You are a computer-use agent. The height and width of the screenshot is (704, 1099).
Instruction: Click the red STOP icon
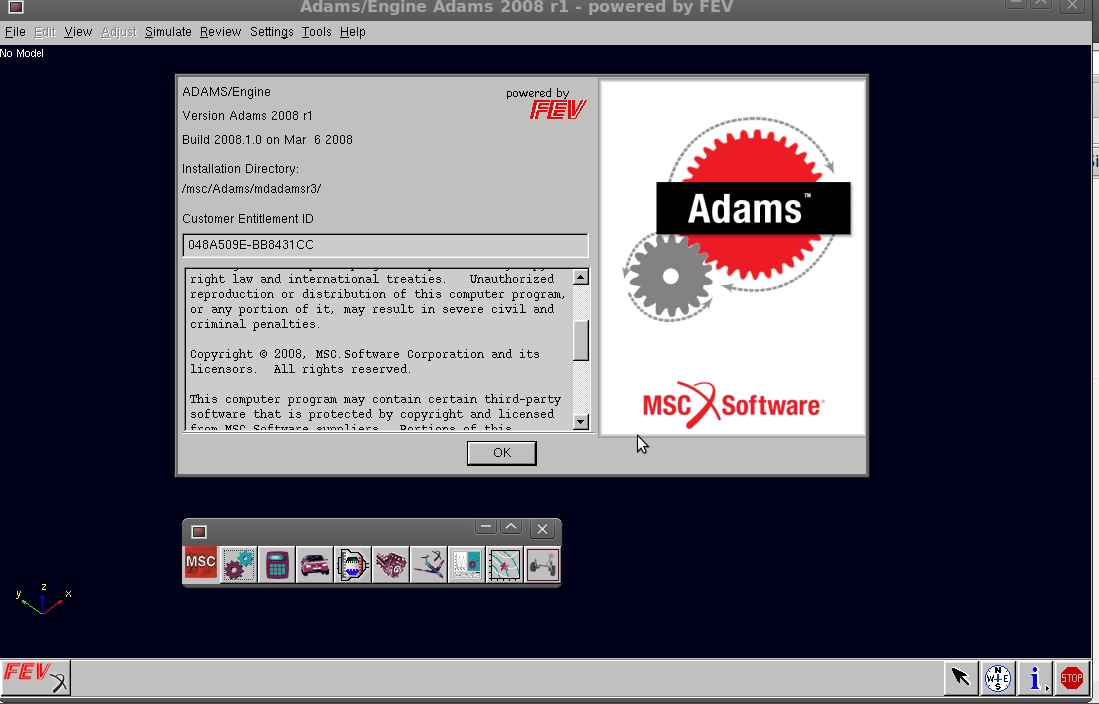coord(1072,678)
